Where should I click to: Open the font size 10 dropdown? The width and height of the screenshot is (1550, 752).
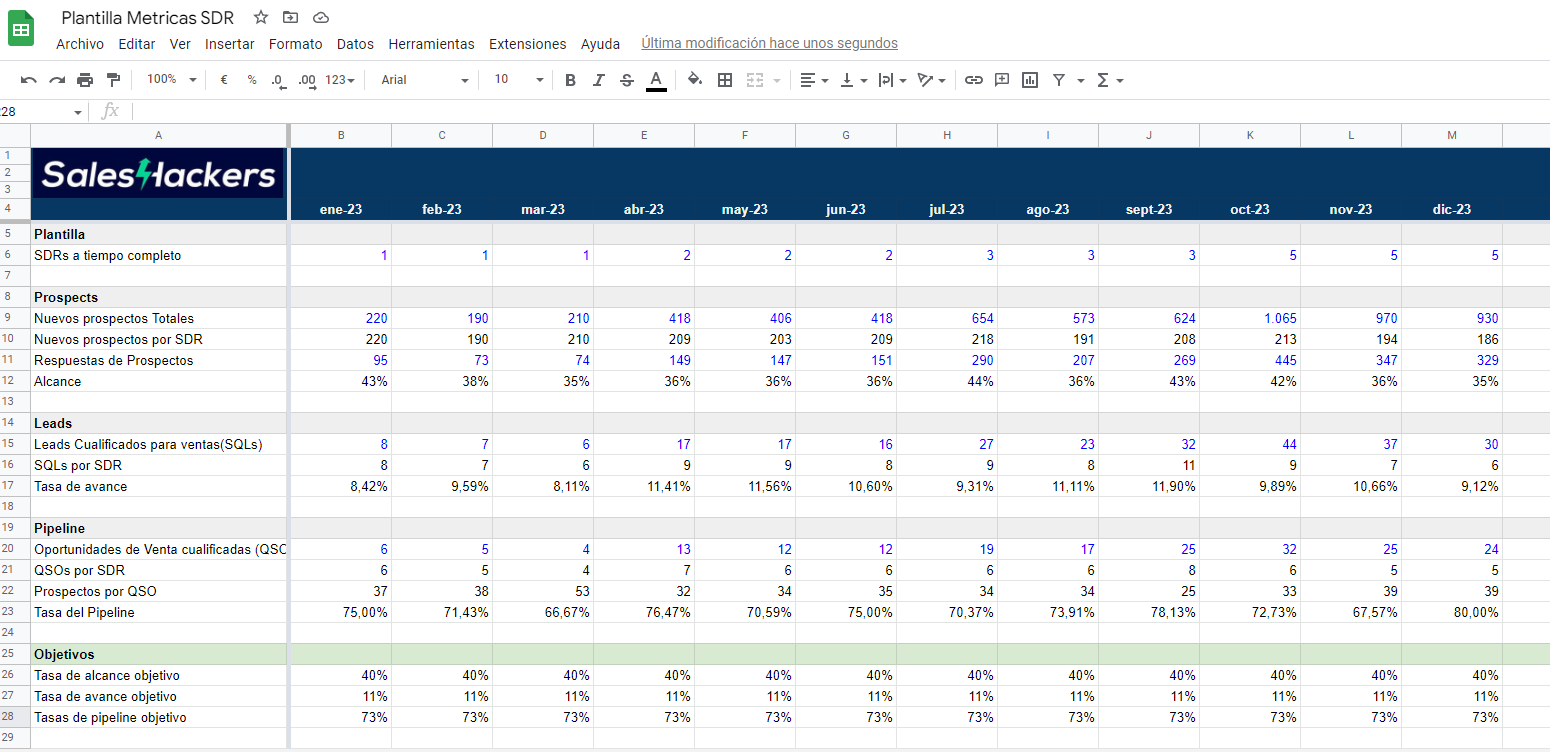pyautogui.click(x=518, y=80)
